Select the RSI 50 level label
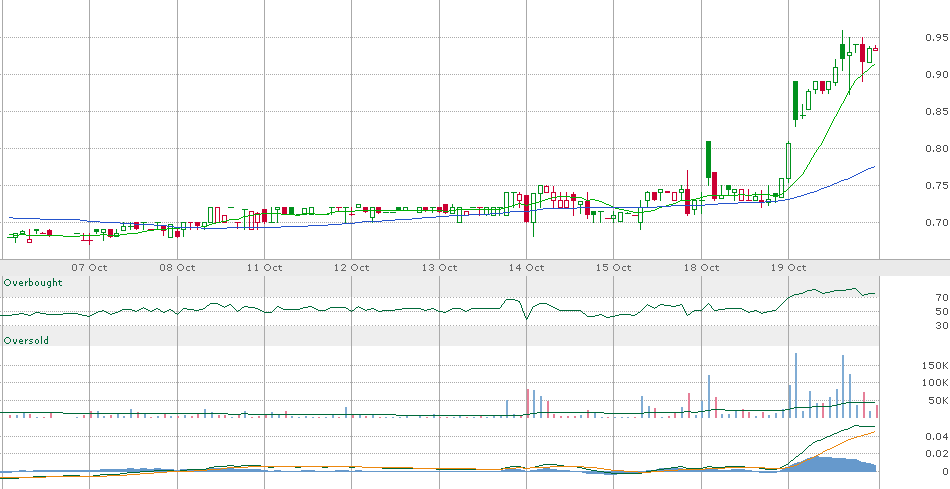The image size is (950, 489). tap(942, 311)
